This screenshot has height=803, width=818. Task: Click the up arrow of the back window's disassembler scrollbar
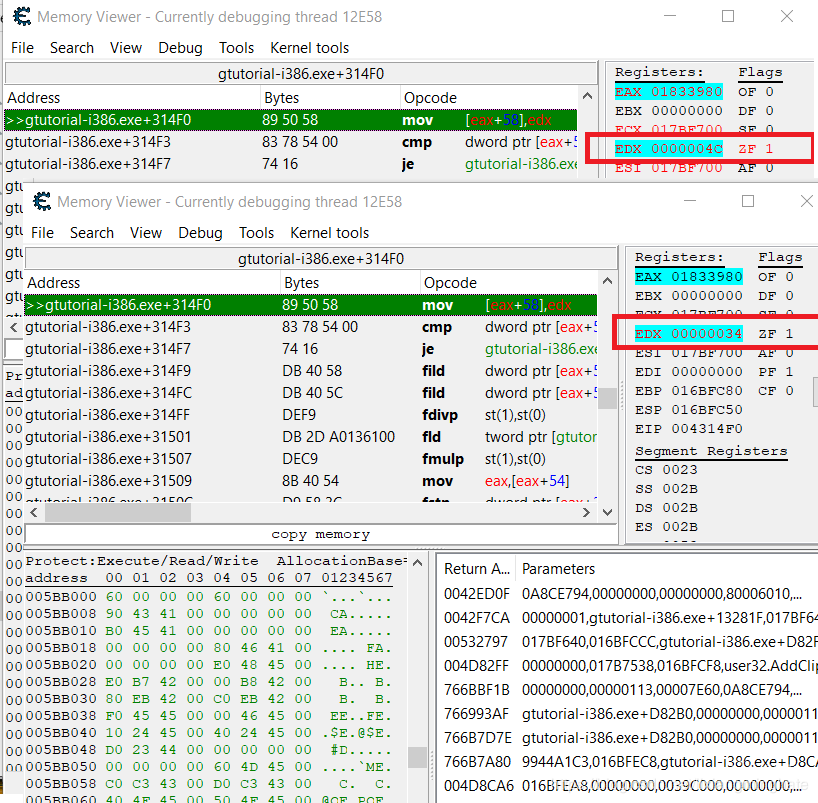(x=587, y=96)
